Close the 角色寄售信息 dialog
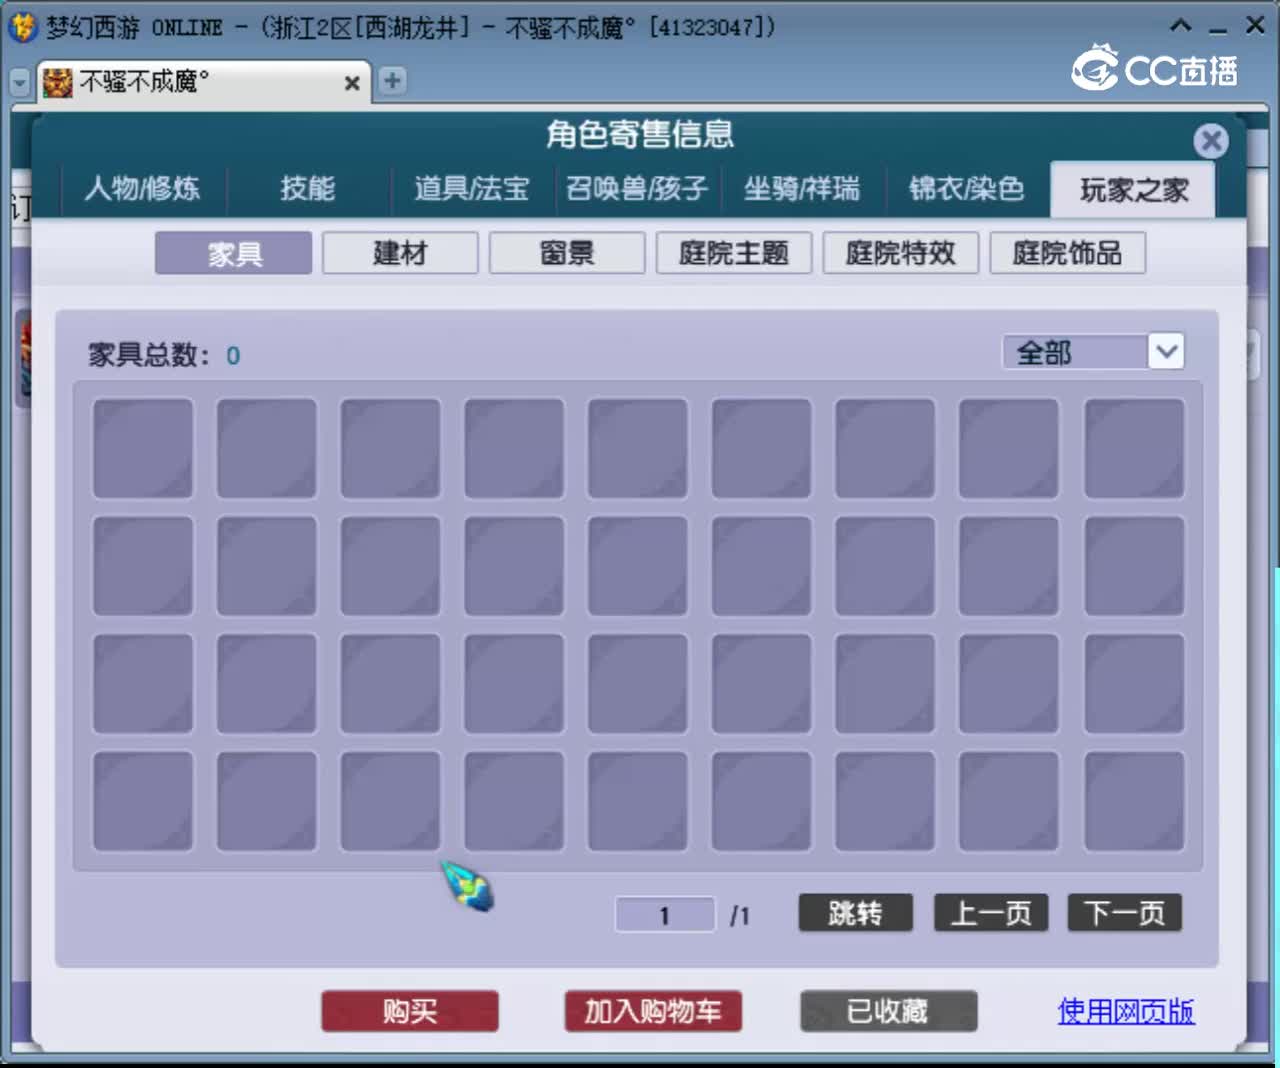Viewport: 1280px width, 1068px height. (x=1211, y=141)
